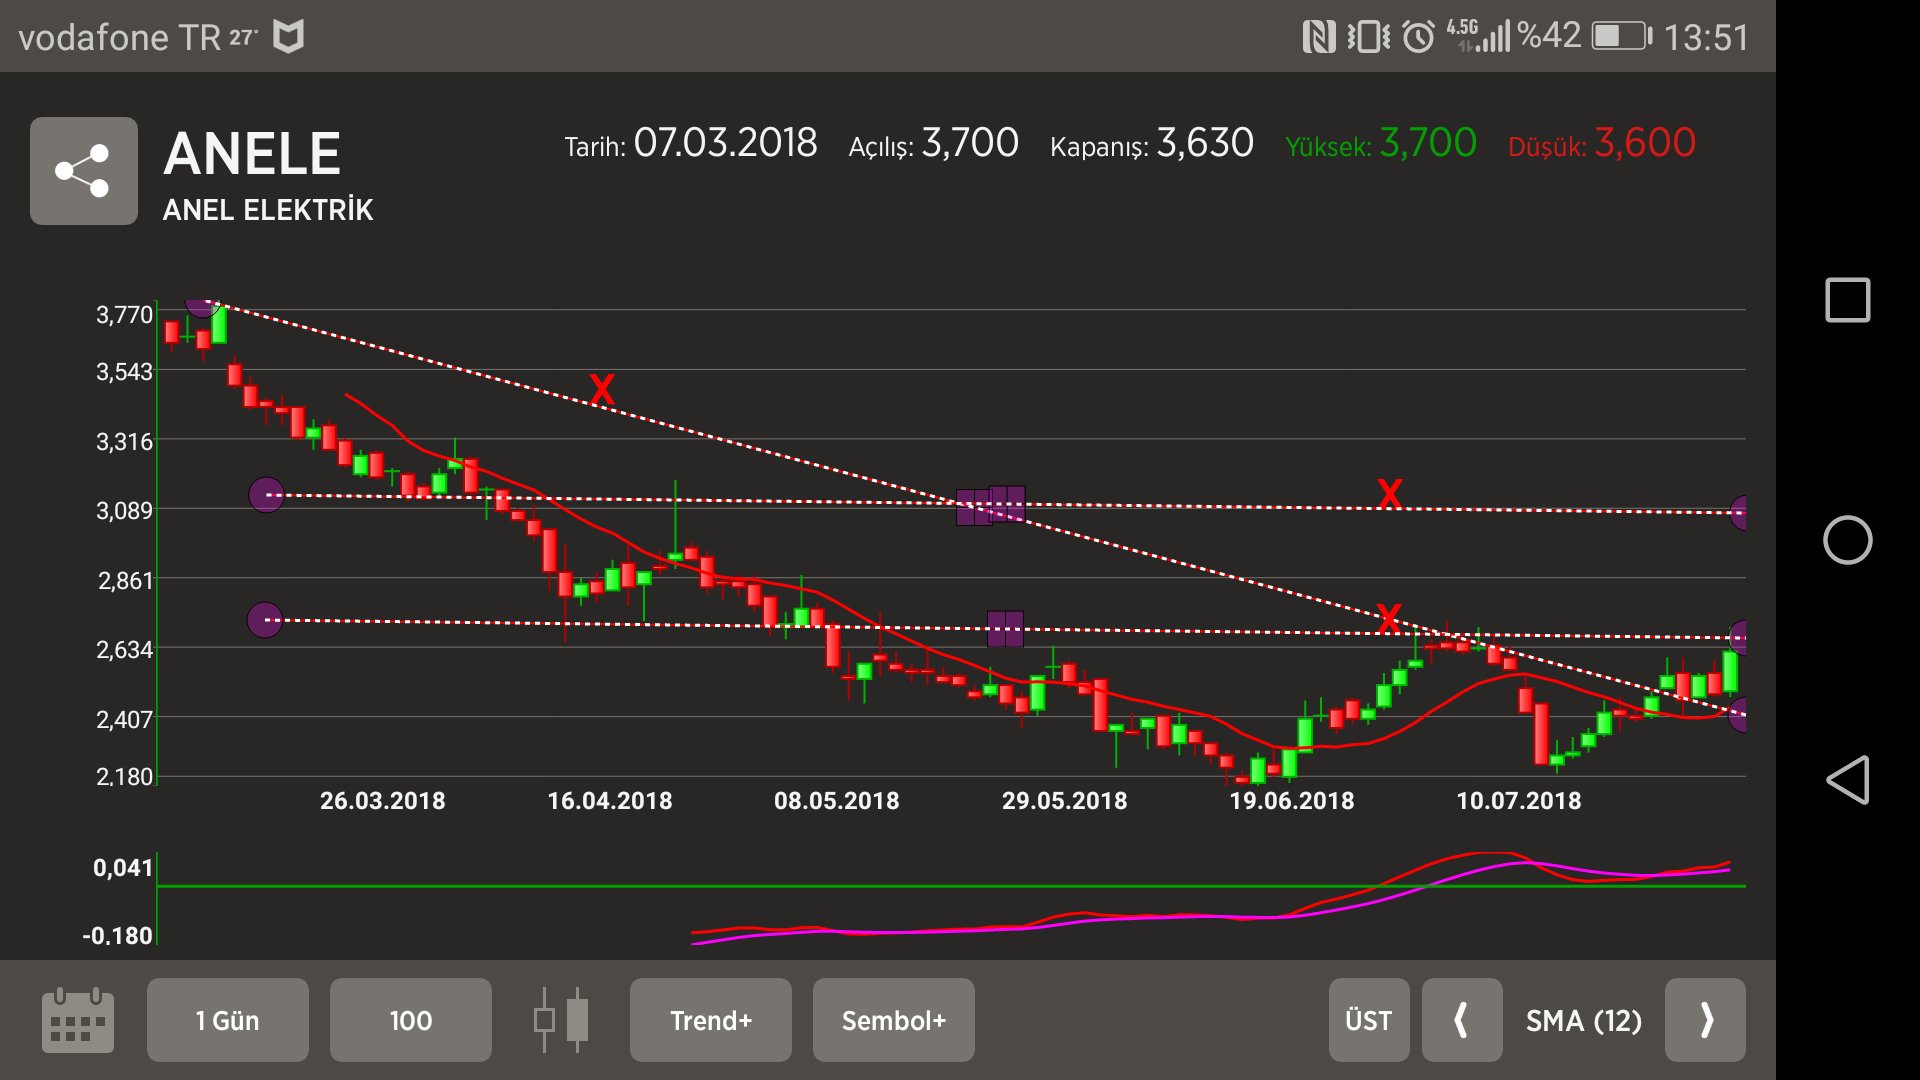Tap the 2,407 price axis label
This screenshot has height=1080, width=1920.
coord(124,719)
